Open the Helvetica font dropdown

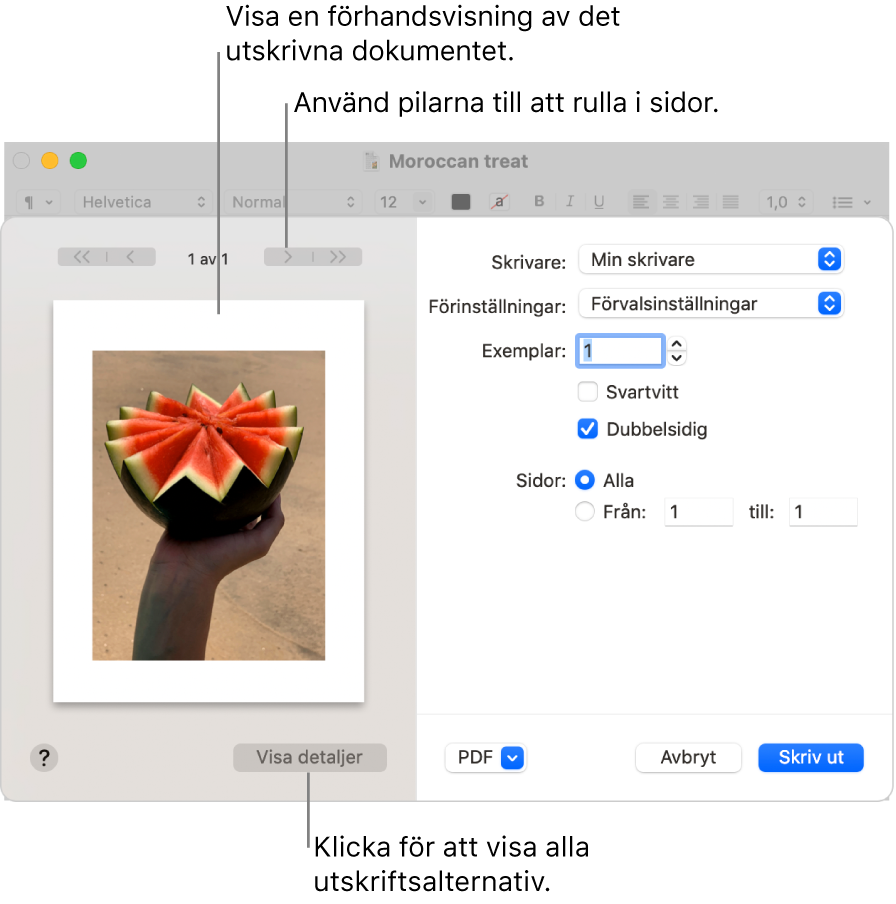143,202
